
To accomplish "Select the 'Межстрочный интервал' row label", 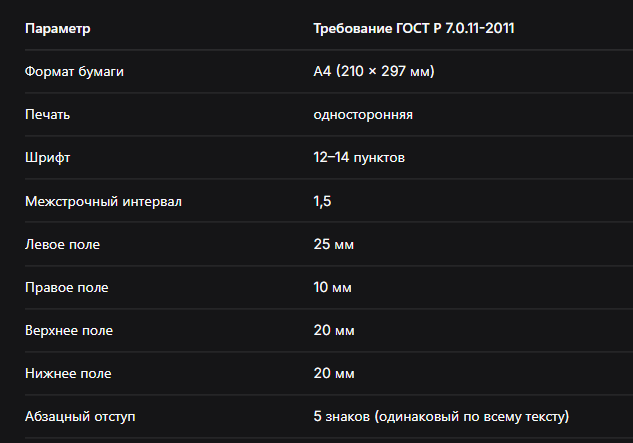I will tap(103, 201).
